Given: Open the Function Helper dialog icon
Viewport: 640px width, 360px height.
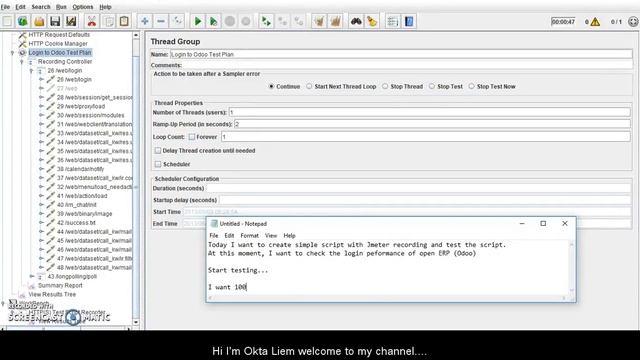Looking at the screenshot, I should (x=393, y=21).
